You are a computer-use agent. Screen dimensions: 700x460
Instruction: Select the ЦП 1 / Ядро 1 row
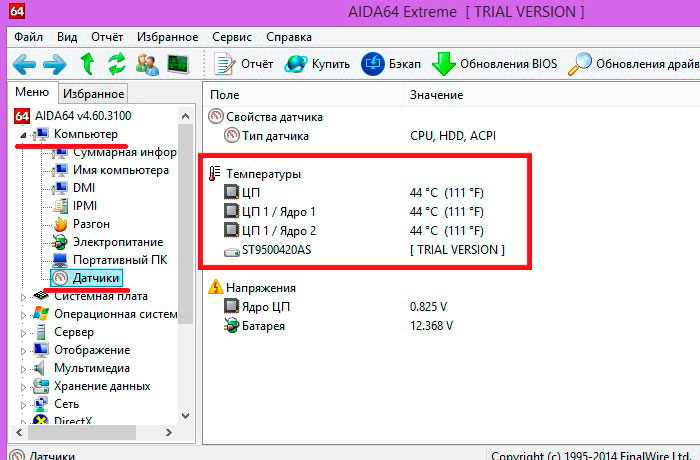tap(279, 212)
